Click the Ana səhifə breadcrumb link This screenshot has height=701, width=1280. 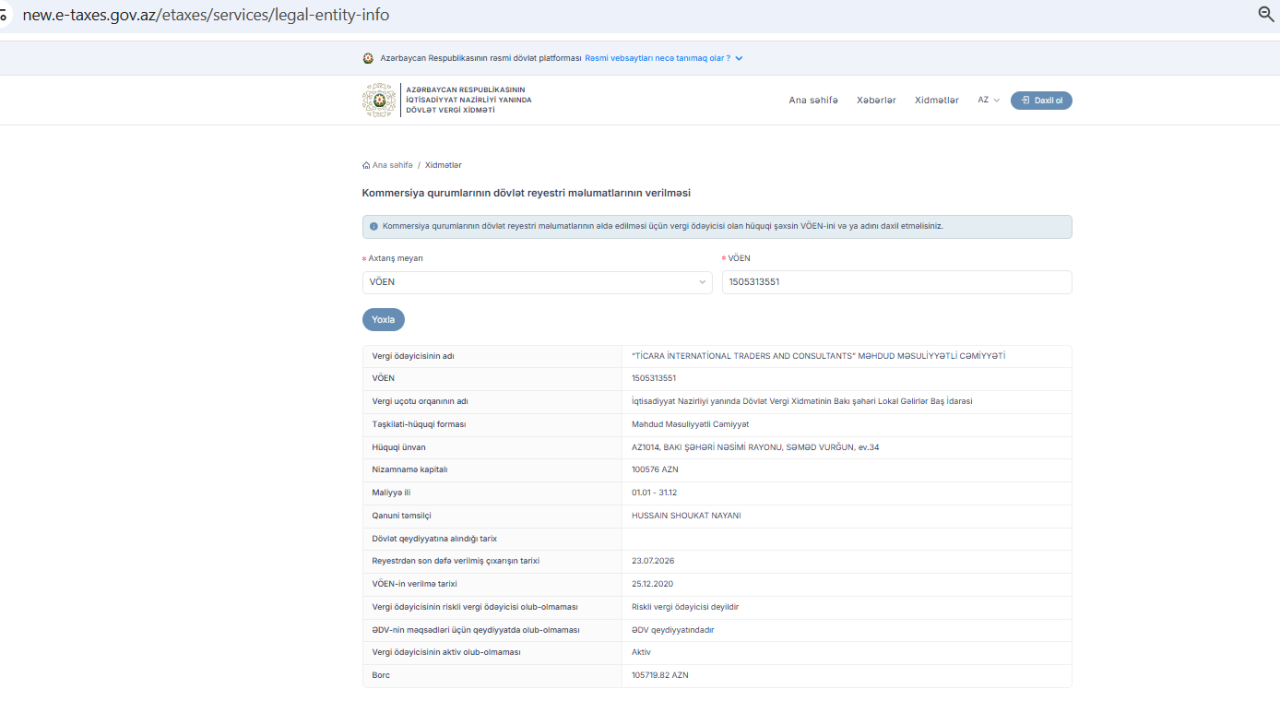pyautogui.click(x=392, y=165)
